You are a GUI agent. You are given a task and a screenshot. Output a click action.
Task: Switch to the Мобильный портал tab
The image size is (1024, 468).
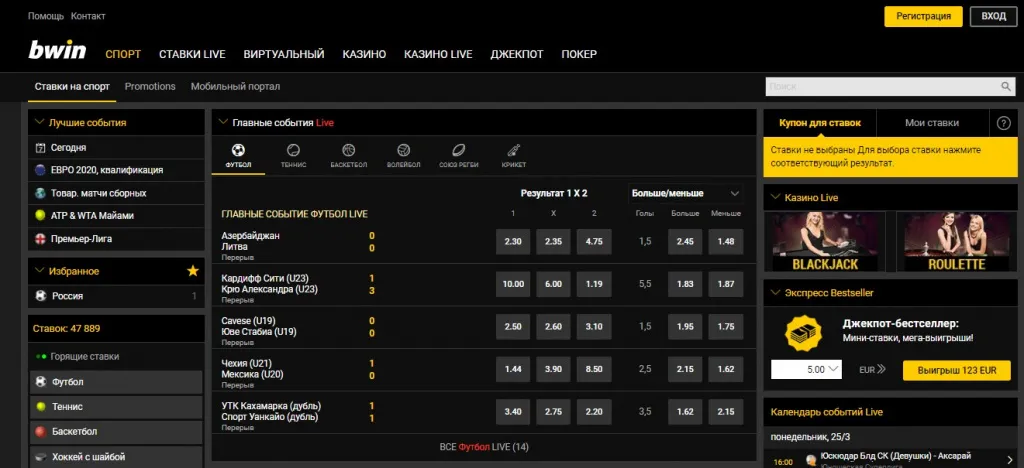click(x=235, y=86)
